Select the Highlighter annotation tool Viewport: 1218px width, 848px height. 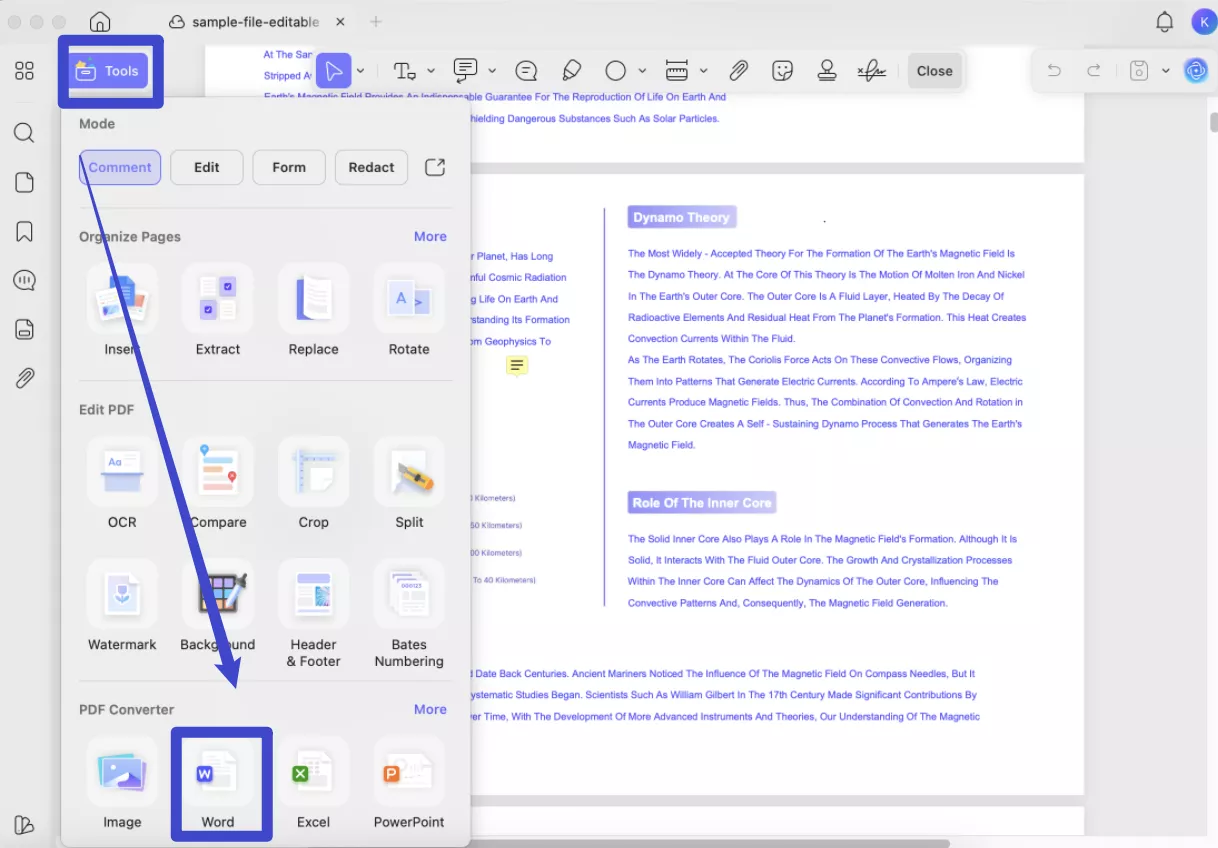pyautogui.click(x=571, y=70)
